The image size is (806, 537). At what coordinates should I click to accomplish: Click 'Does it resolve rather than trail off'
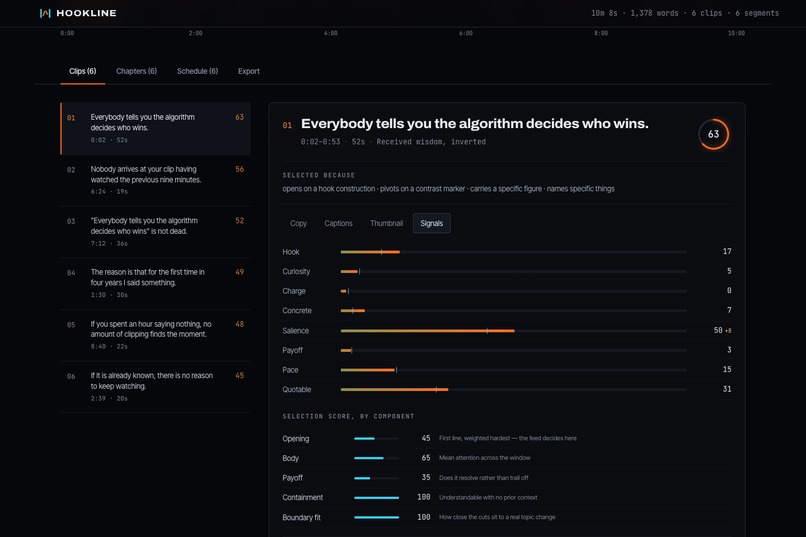coord(484,478)
